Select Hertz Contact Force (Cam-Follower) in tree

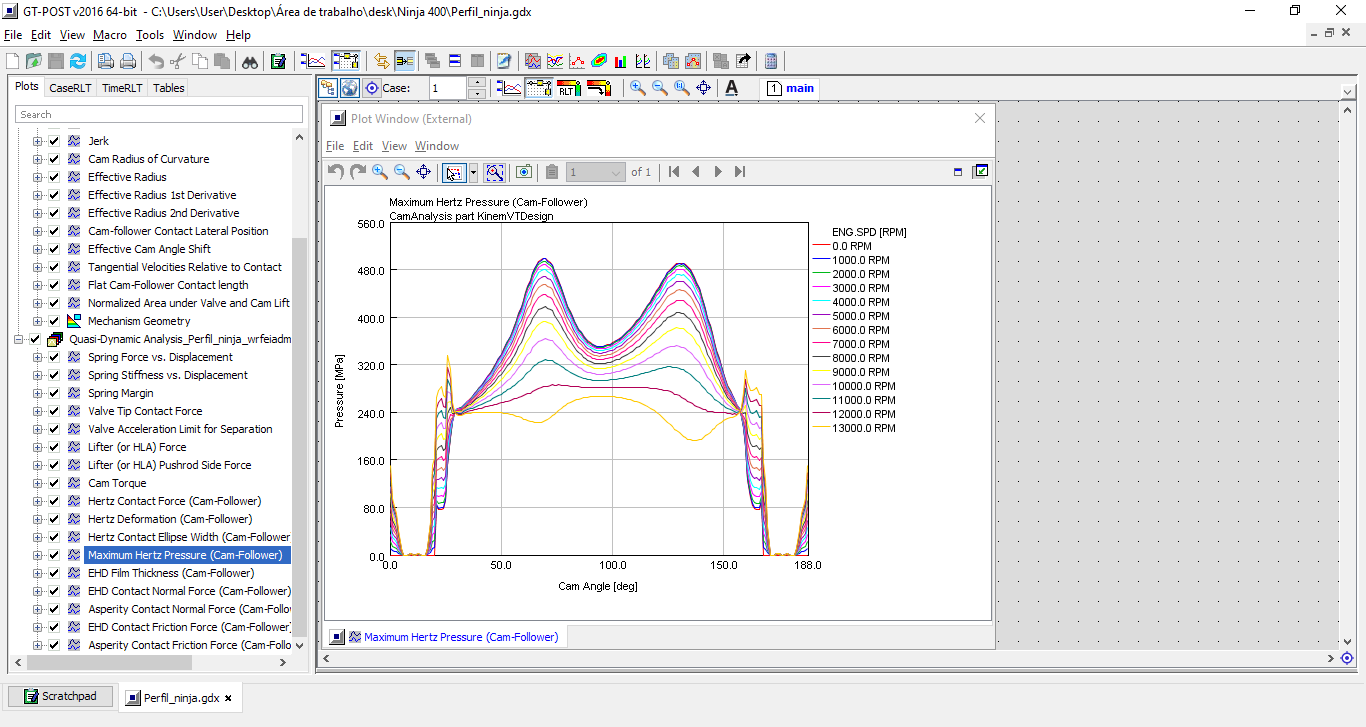coord(174,501)
